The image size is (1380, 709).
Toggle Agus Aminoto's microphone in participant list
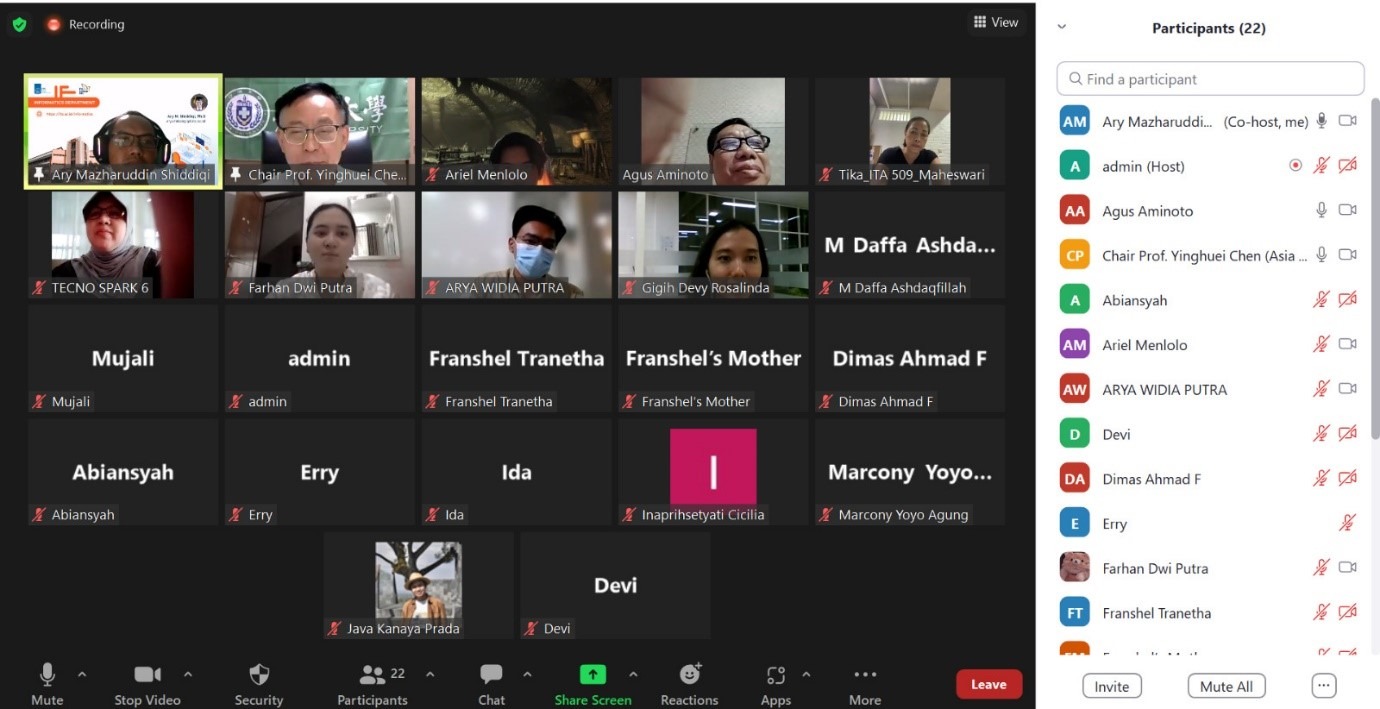(x=1321, y=210)
